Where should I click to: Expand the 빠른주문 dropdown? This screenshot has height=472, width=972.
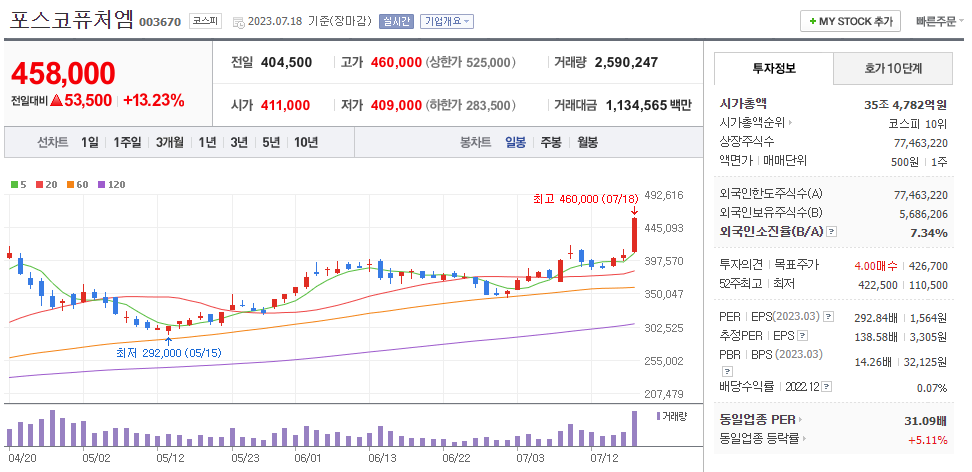tap(940, 21)
